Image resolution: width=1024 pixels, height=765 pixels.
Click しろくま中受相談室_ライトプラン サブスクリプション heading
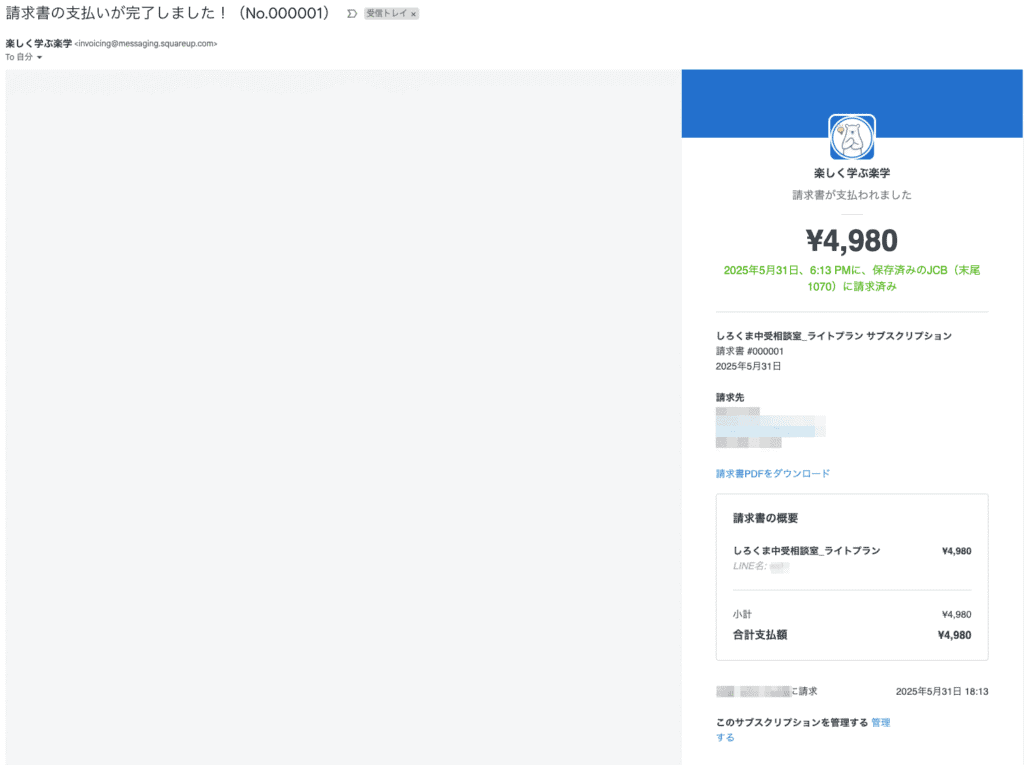coord(834,336)
